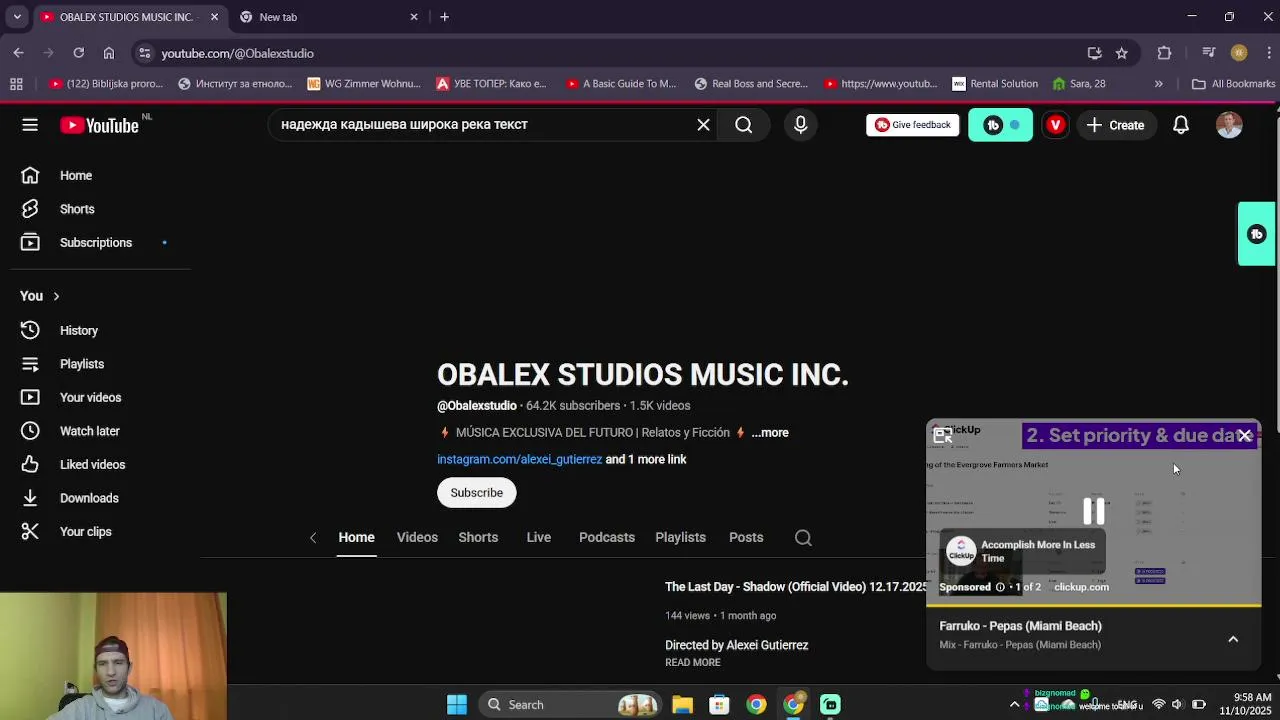The width and height of the screenshot is (1280, 720).
Task: Switch to the Posts tab
Action: (x=746, y=538)
